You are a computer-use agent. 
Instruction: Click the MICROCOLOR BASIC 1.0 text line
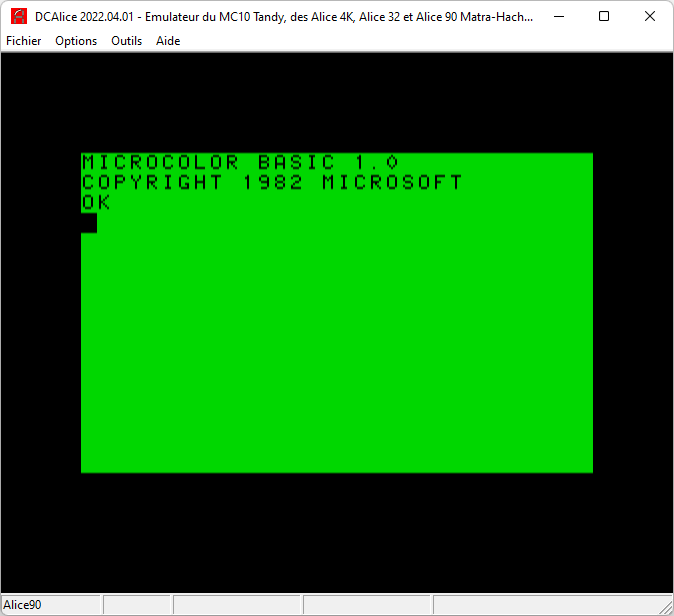[x=240, y=163]
